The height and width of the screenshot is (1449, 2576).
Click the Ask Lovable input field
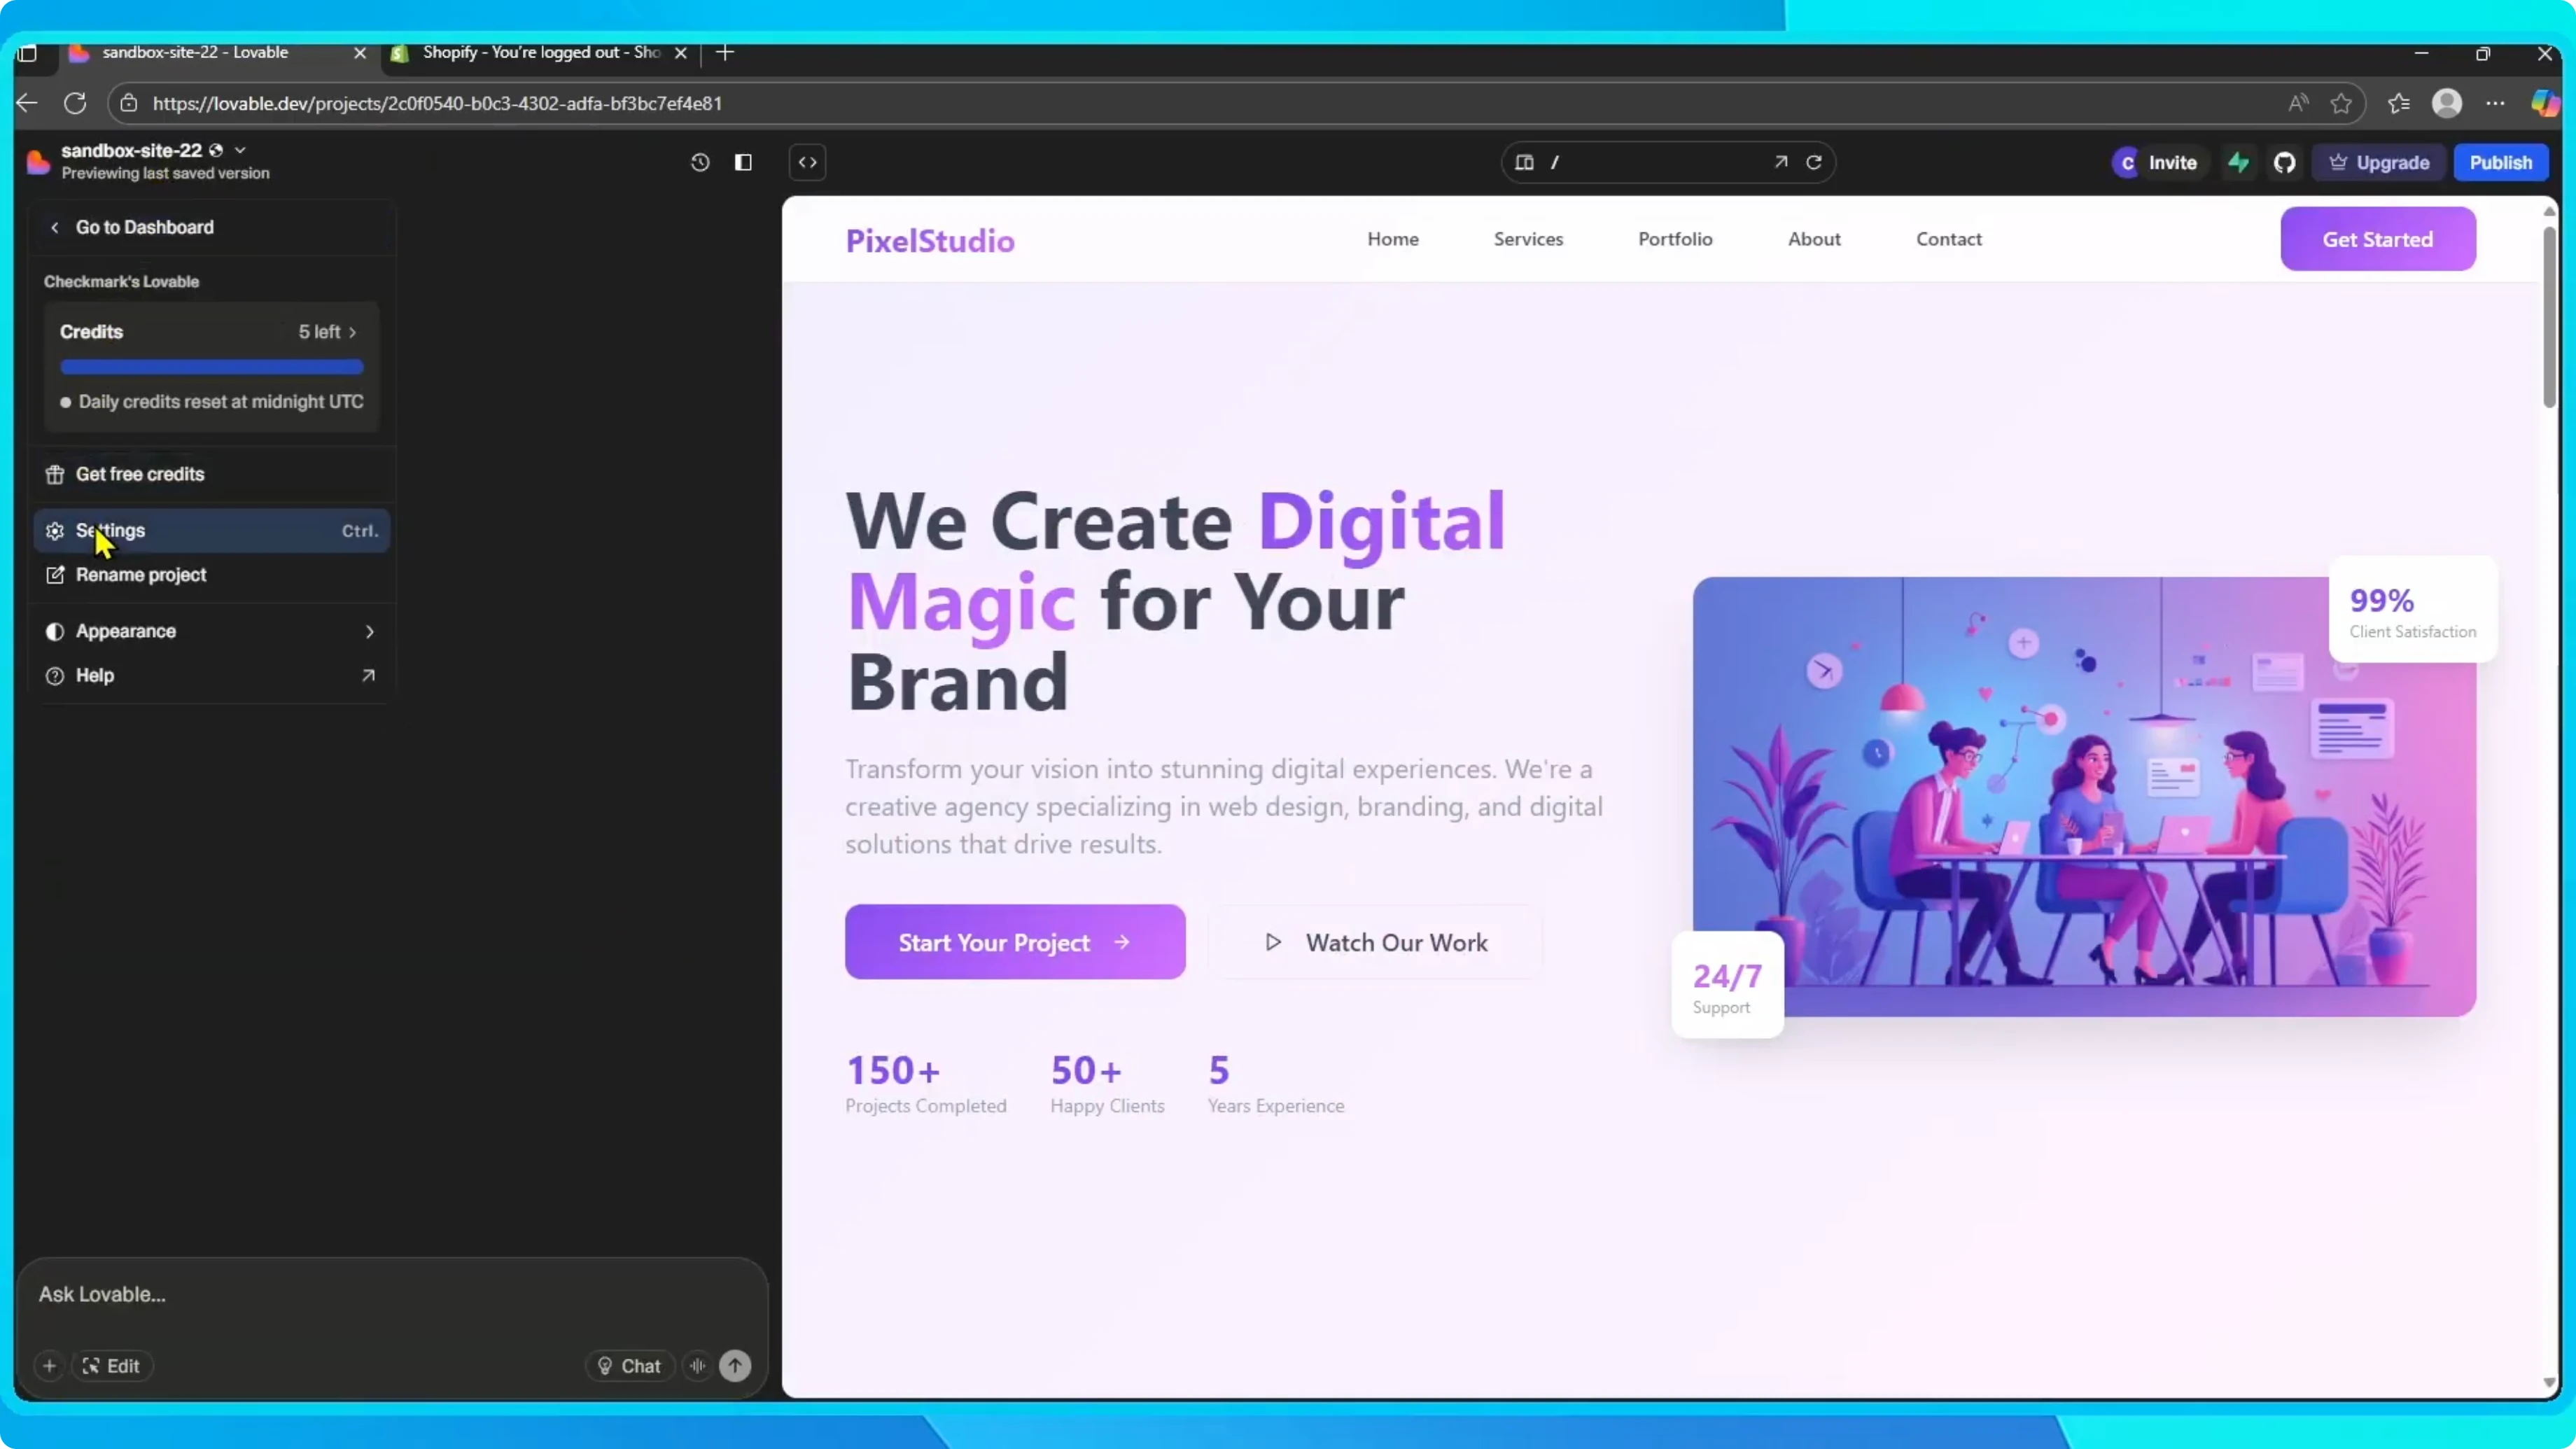[392, 1294]
